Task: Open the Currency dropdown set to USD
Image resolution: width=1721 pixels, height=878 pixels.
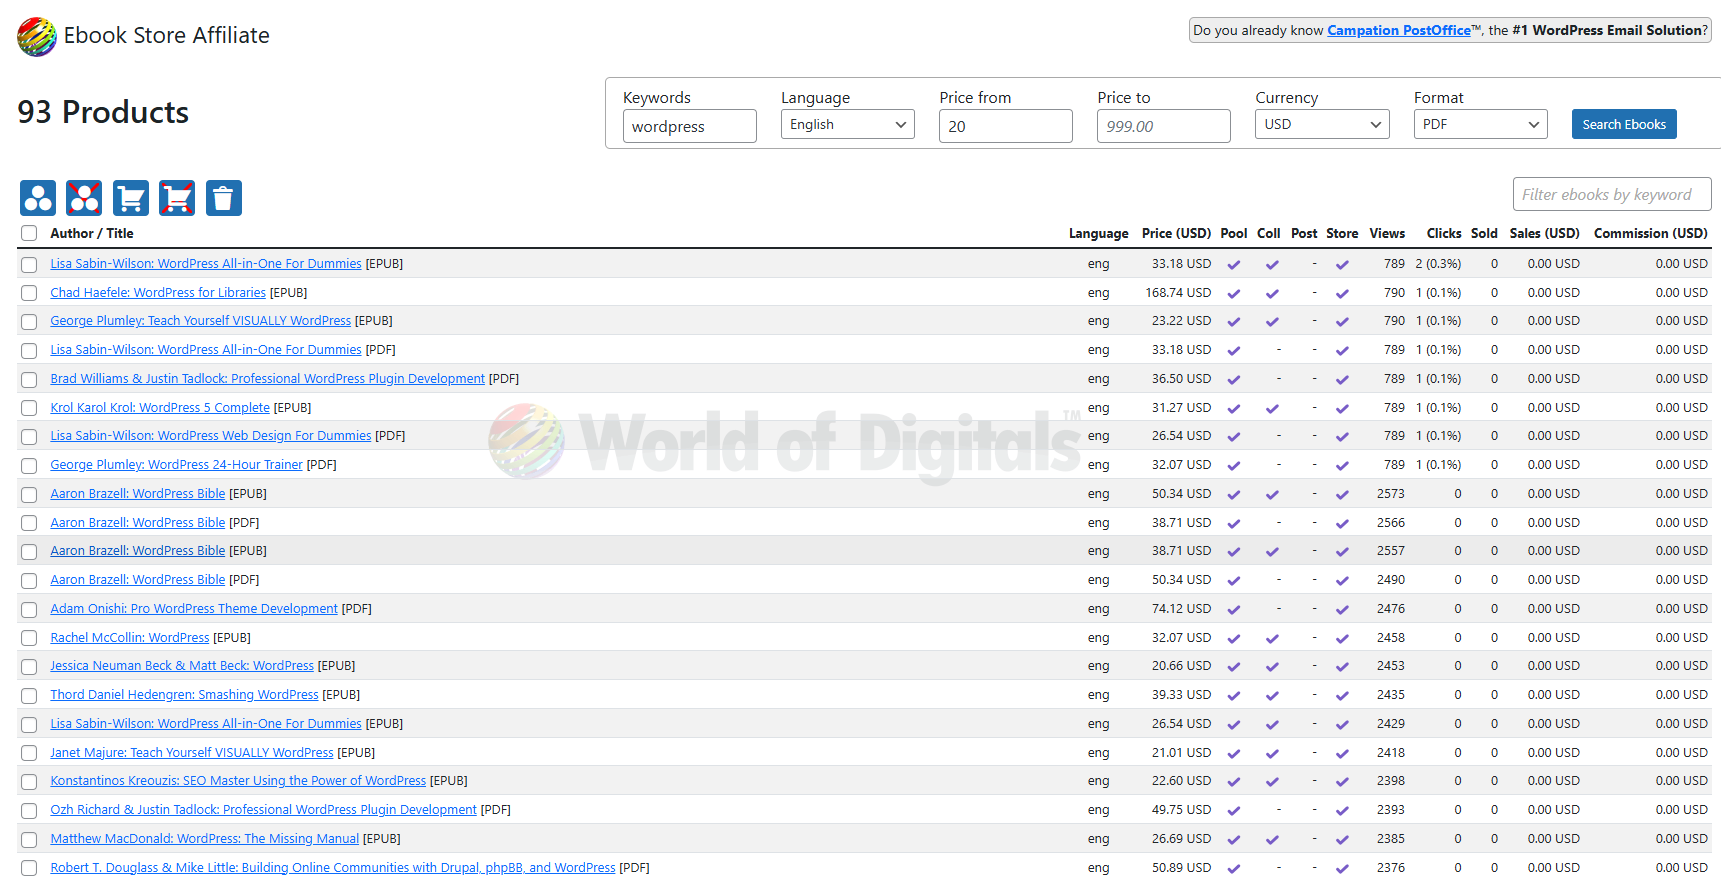Action: [x=1322, y=124]
